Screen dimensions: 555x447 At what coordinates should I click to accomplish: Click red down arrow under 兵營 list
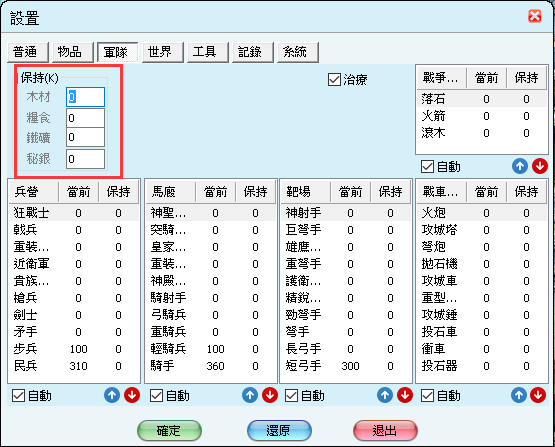click(132, 395)
